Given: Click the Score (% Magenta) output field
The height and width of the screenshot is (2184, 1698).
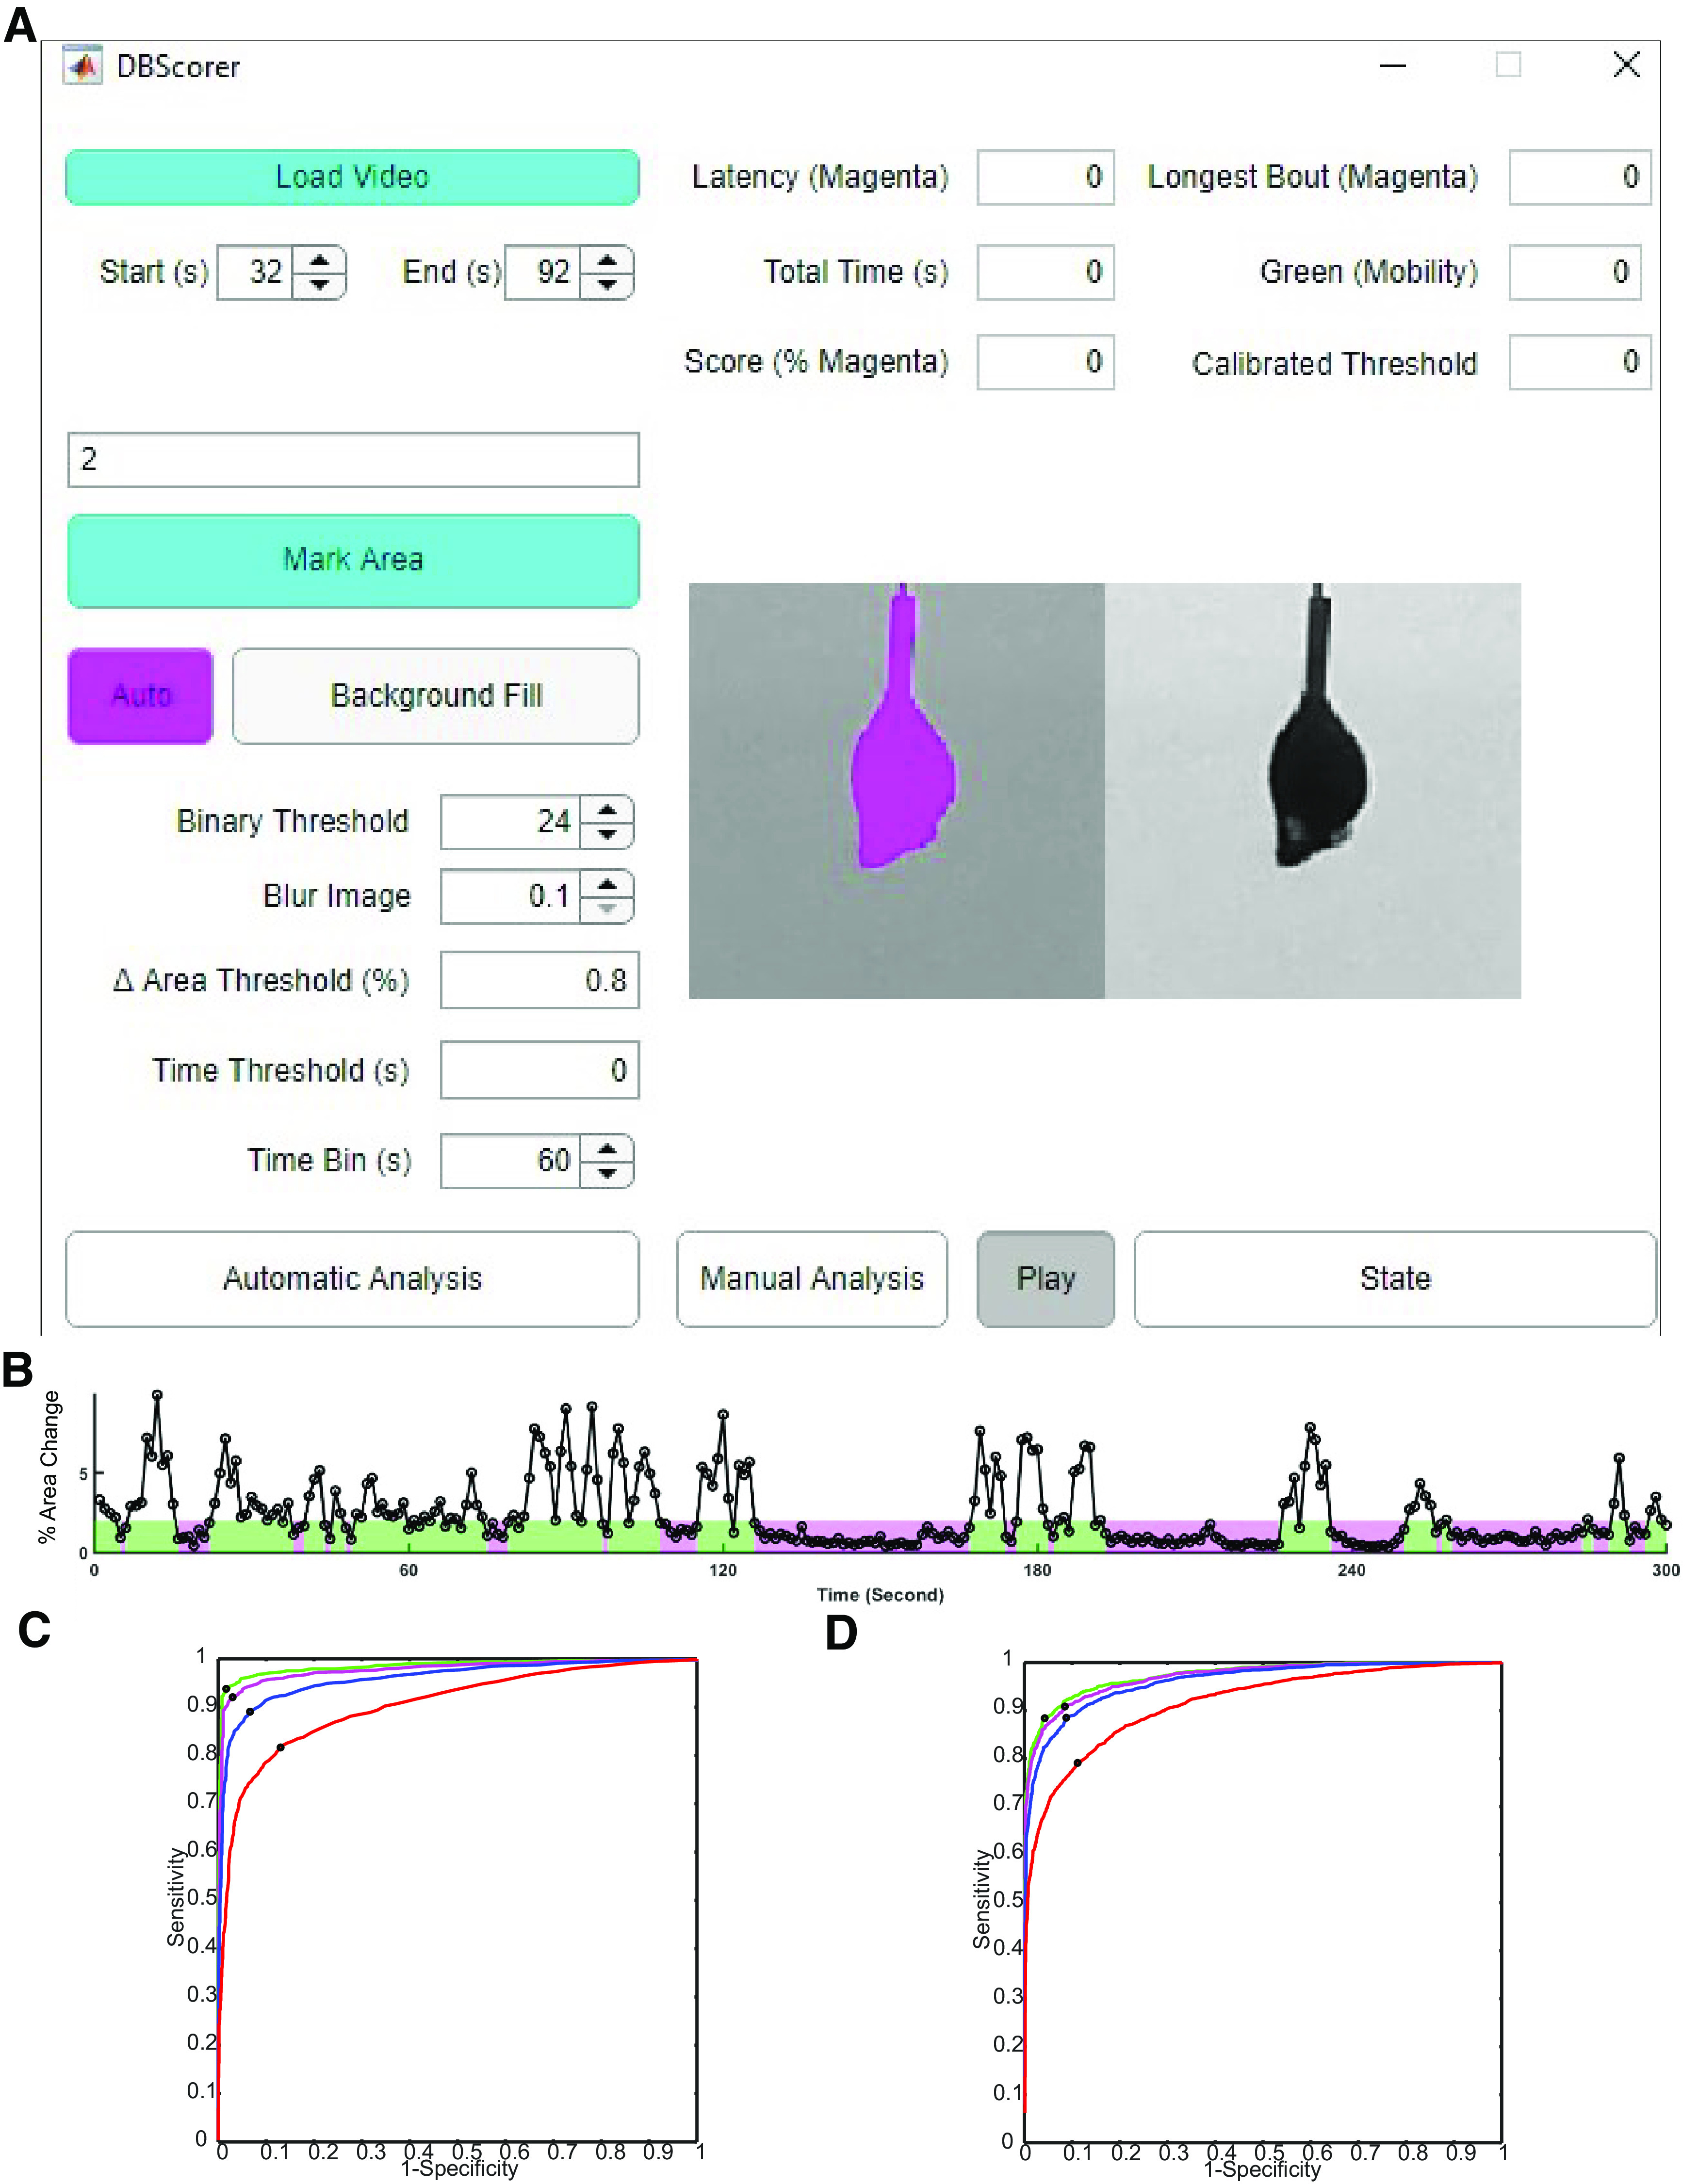Looking at the screenshot, I should tap(1046, 362).
